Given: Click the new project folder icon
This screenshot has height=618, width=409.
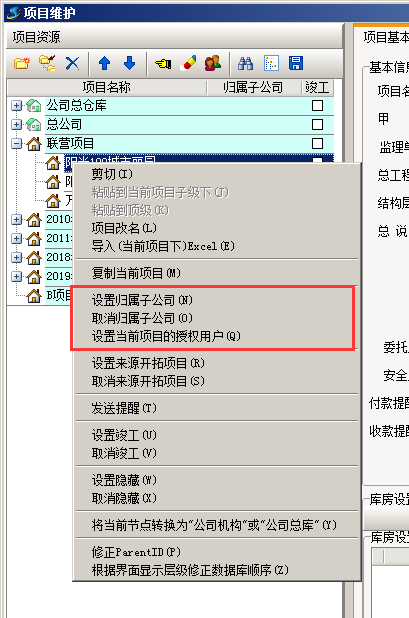Looking at the screenshot, I should [x=22, y=63].
